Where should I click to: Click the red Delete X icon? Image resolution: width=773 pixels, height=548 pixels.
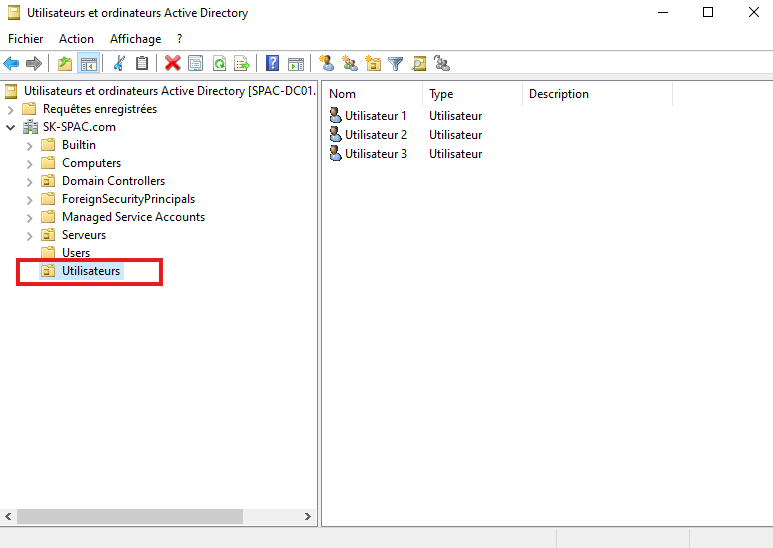click(172, 63)
